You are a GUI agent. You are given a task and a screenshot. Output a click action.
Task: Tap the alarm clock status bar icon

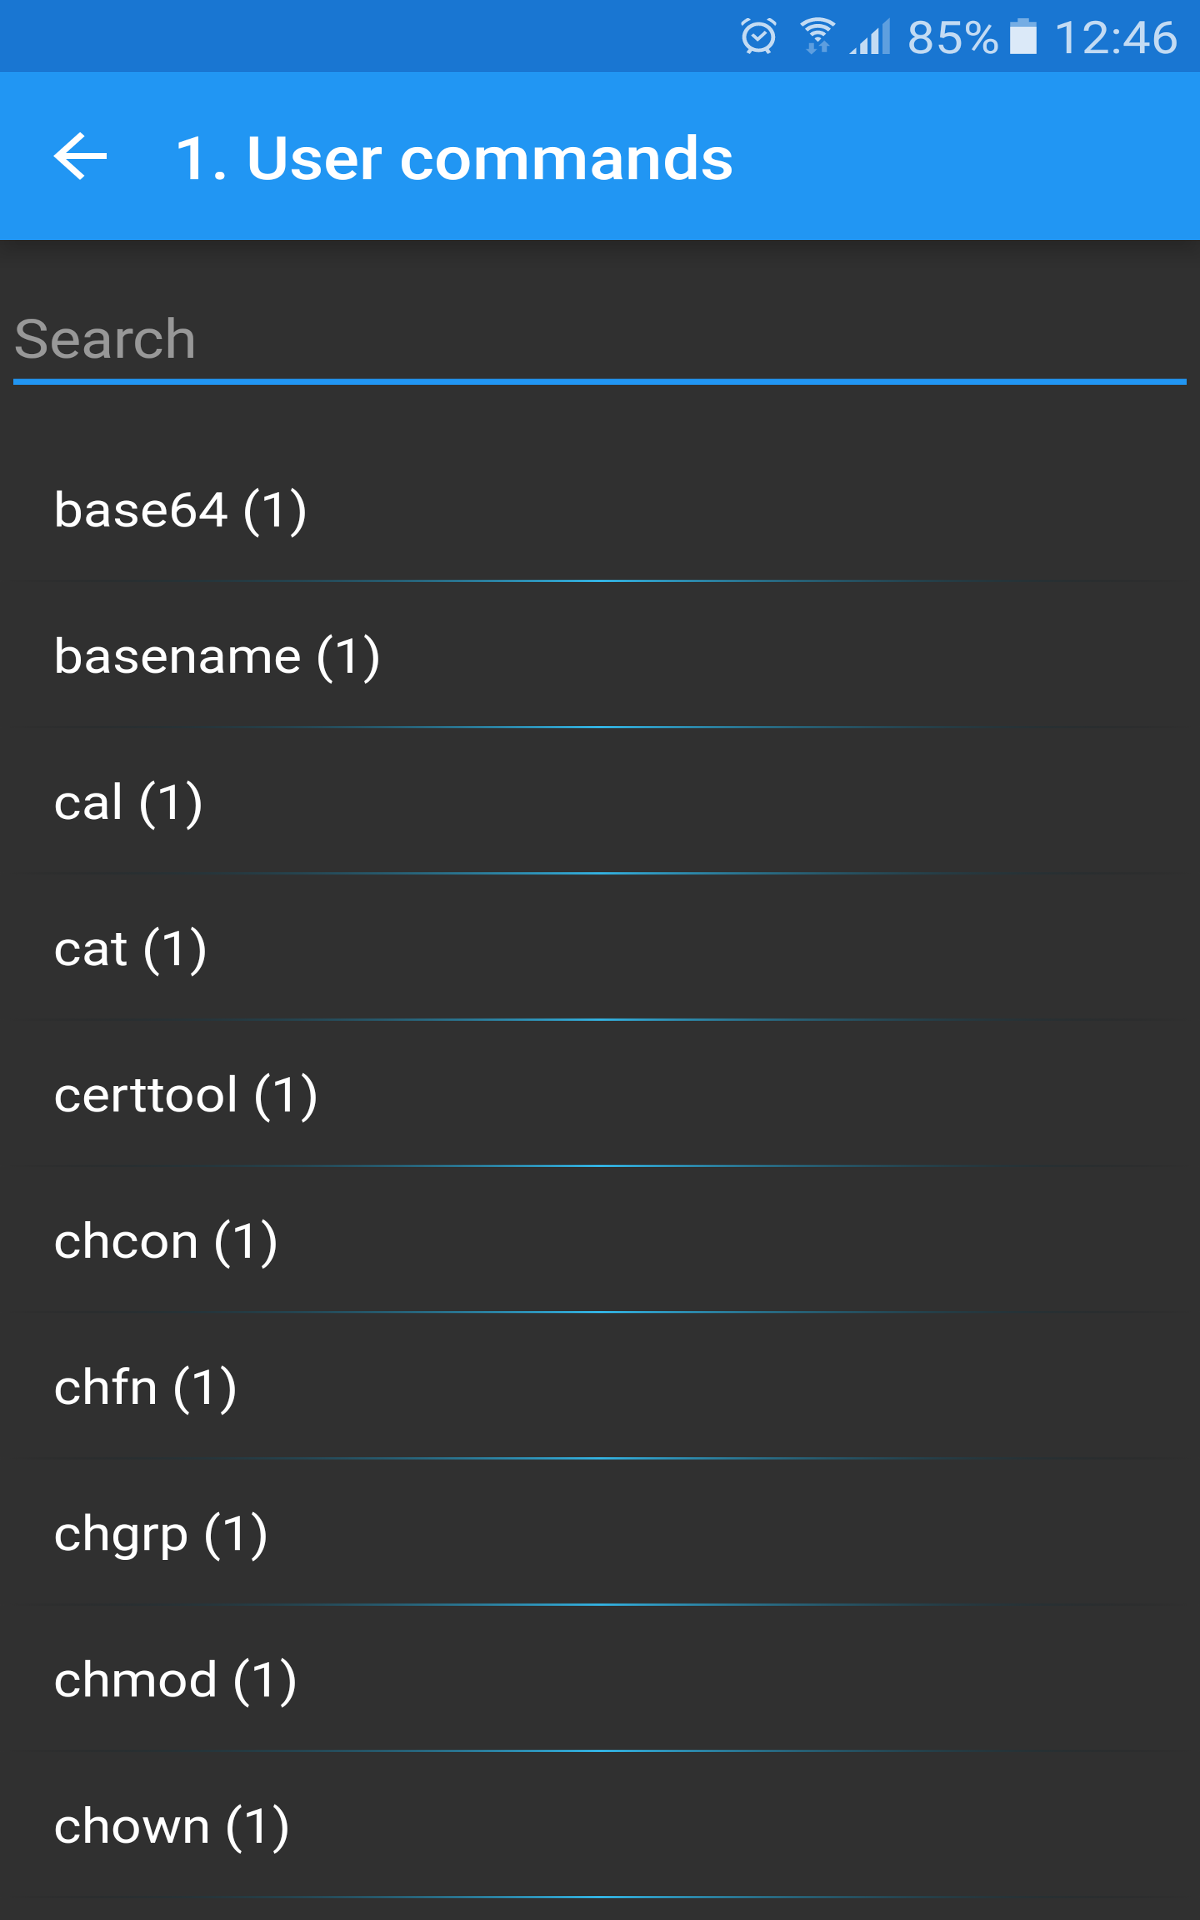pos(757,37)
